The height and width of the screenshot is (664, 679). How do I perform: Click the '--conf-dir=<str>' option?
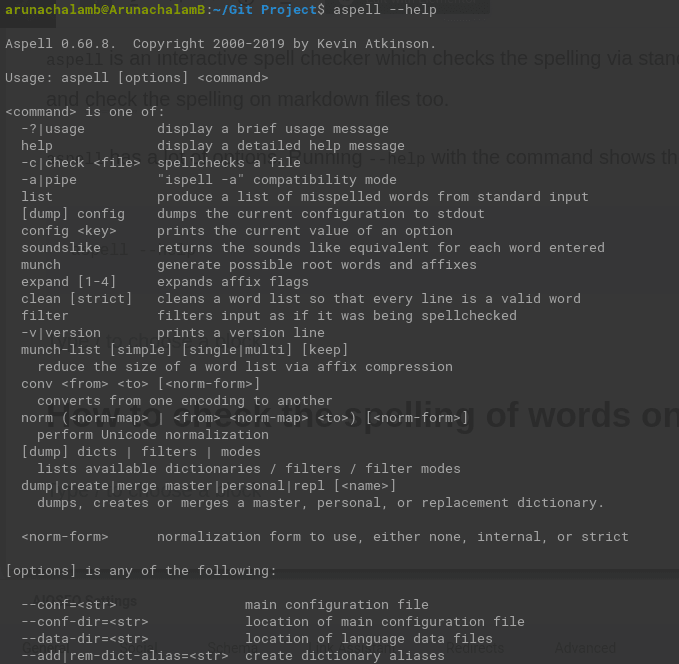[85, 622]
